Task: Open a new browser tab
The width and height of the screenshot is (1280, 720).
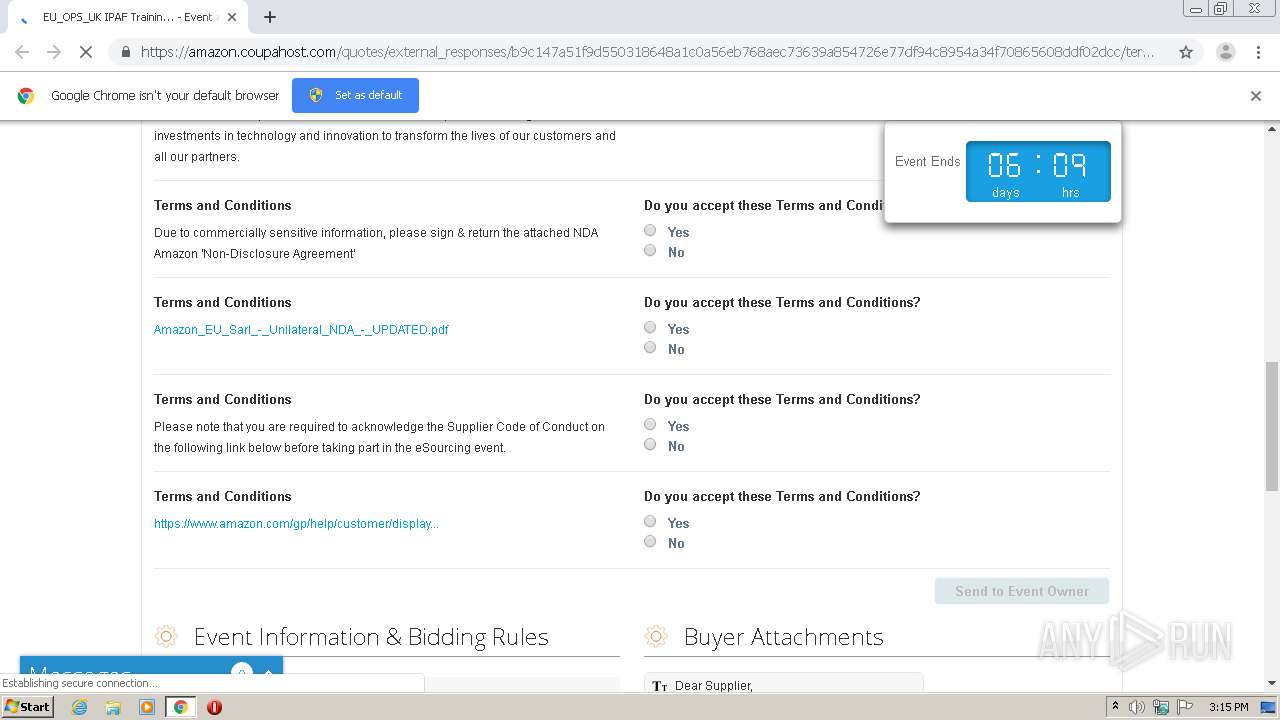Action: click(x=270, y=17)
